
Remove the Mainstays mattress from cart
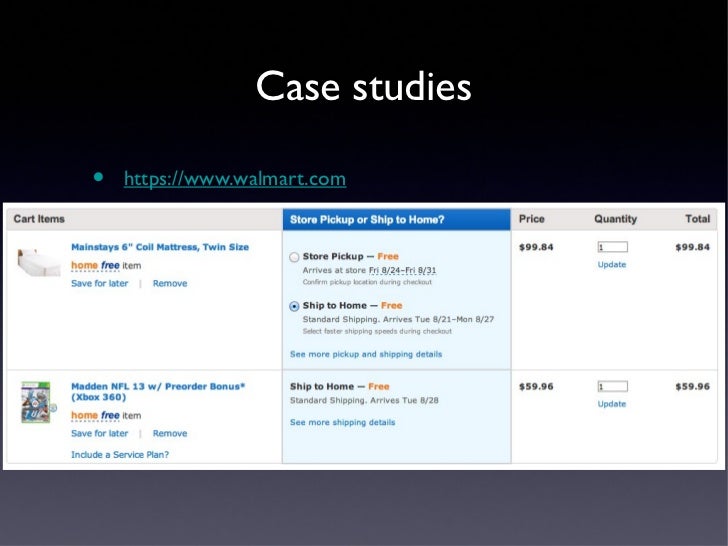pyautogui.click(x=170, y=283)
